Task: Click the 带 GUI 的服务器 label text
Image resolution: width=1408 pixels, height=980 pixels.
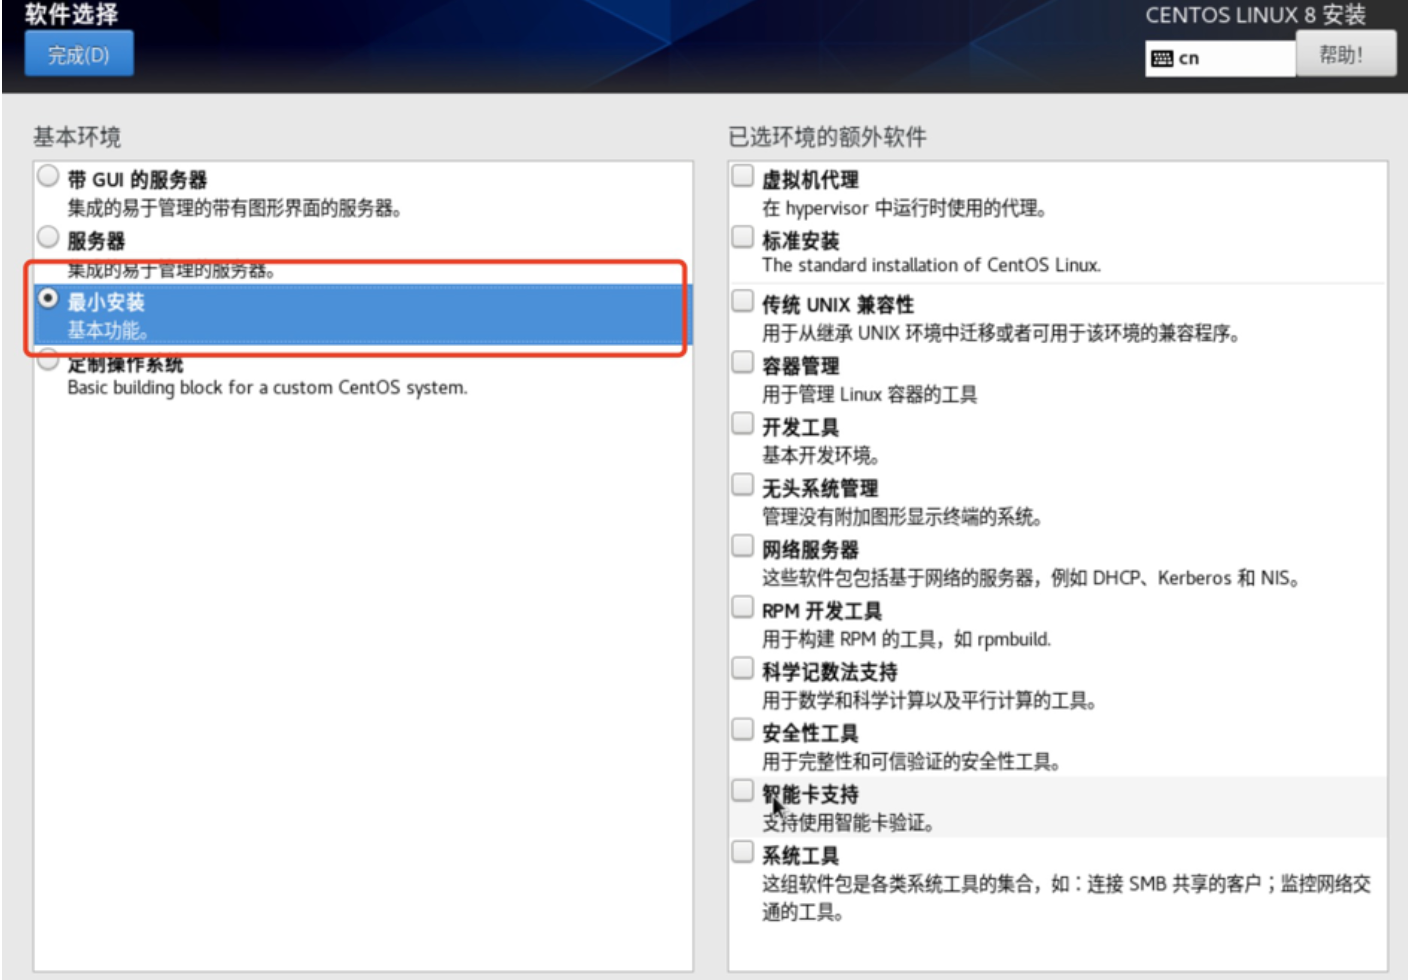Action: click(137, 180)
